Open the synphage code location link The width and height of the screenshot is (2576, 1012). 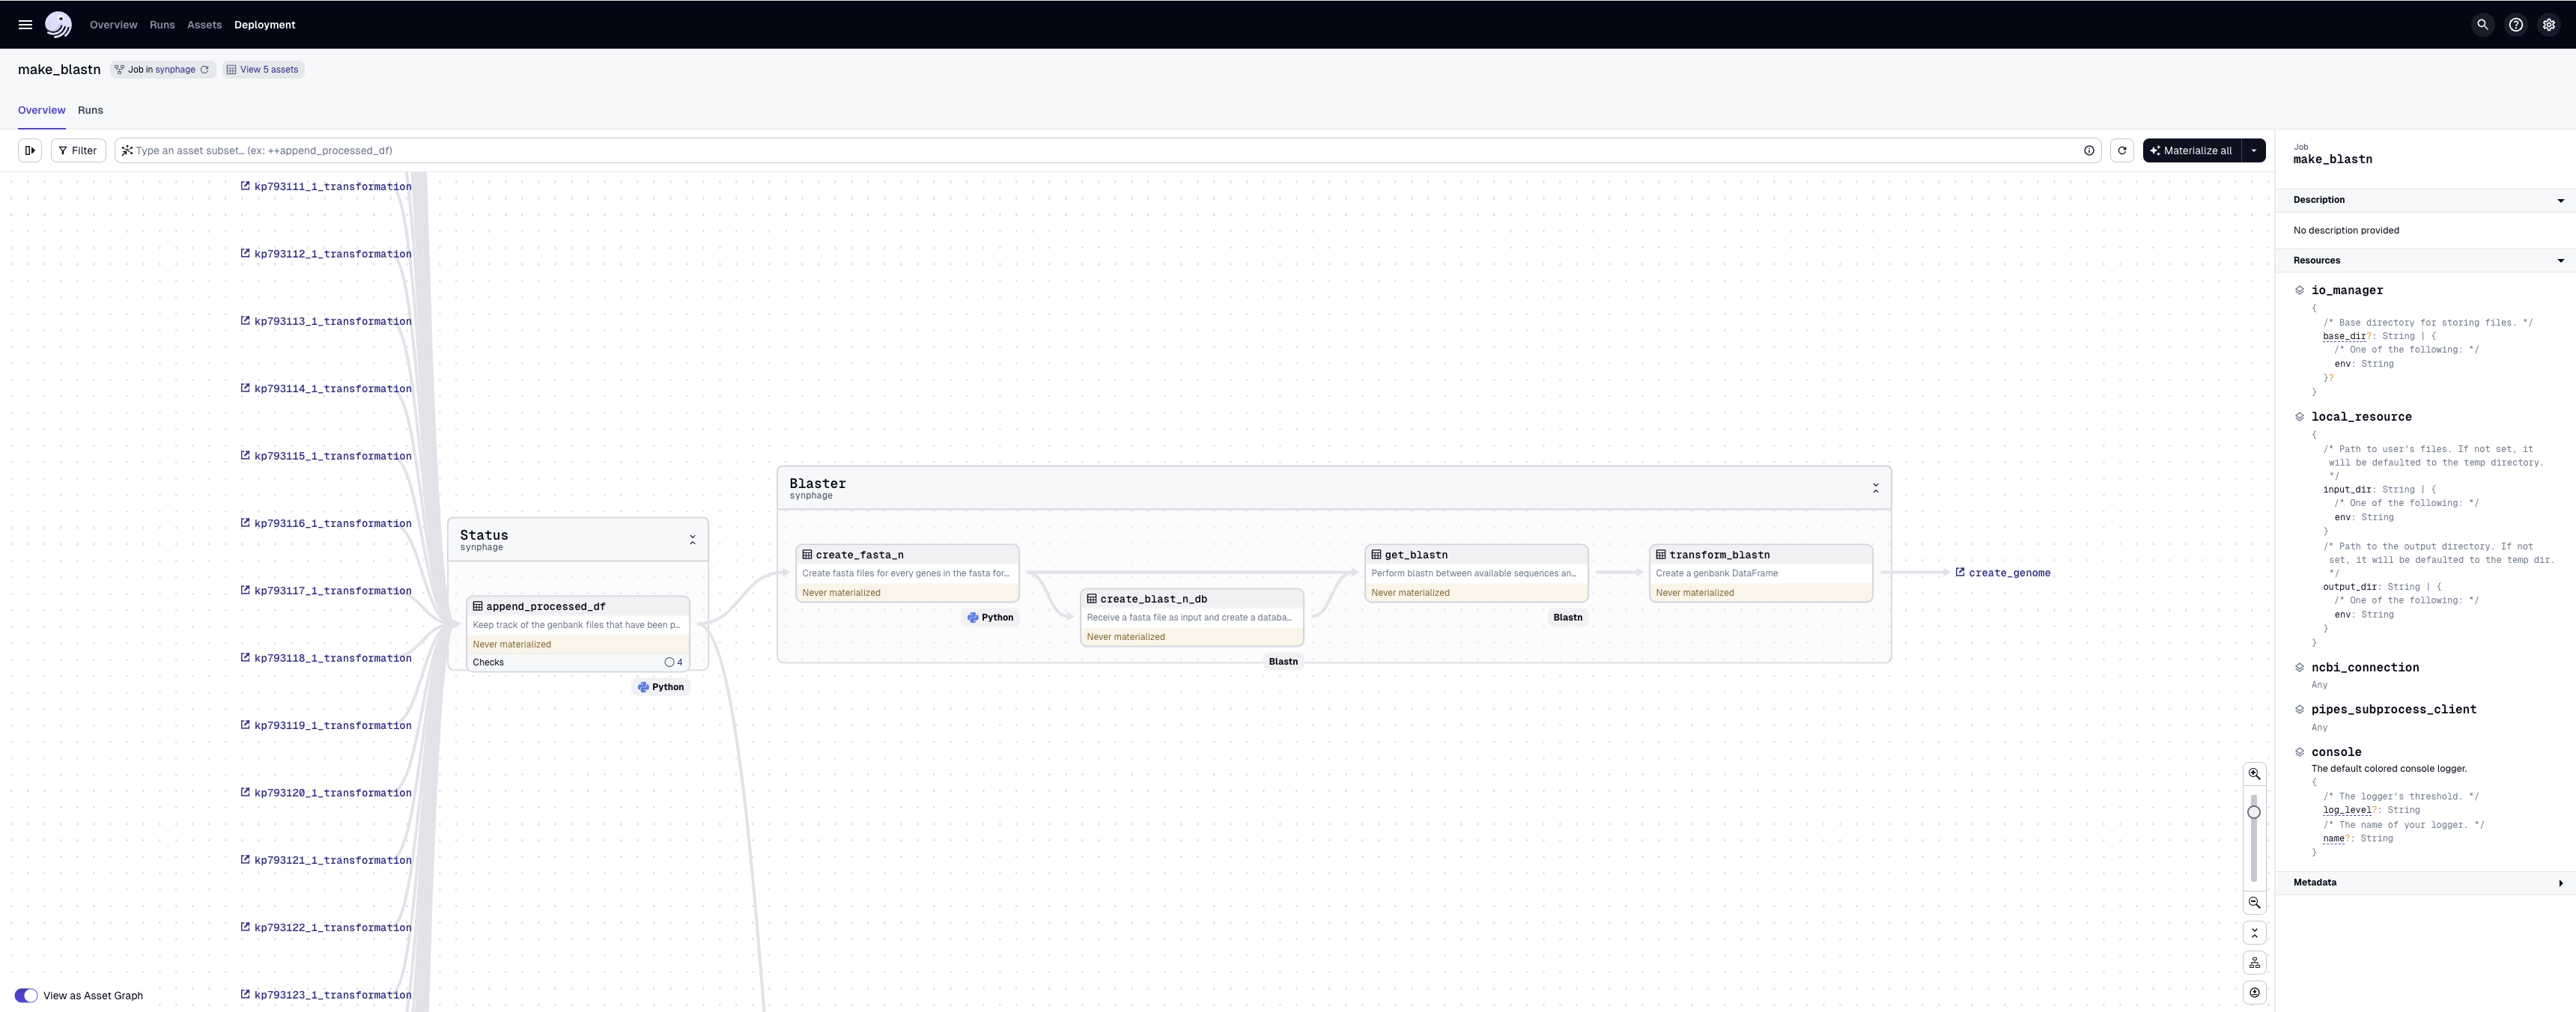pos(175,70)
